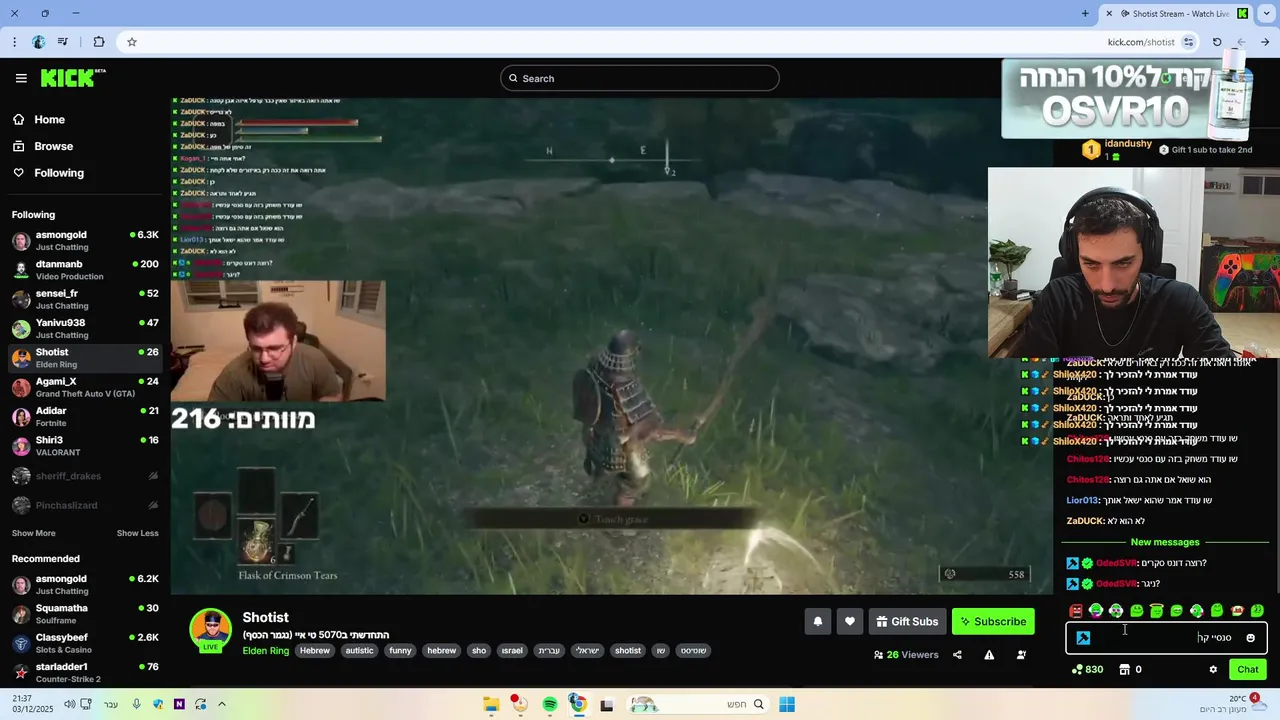Focus the chat message input field
This screenshot has height=720, width=1280.
coord(1166,638)
